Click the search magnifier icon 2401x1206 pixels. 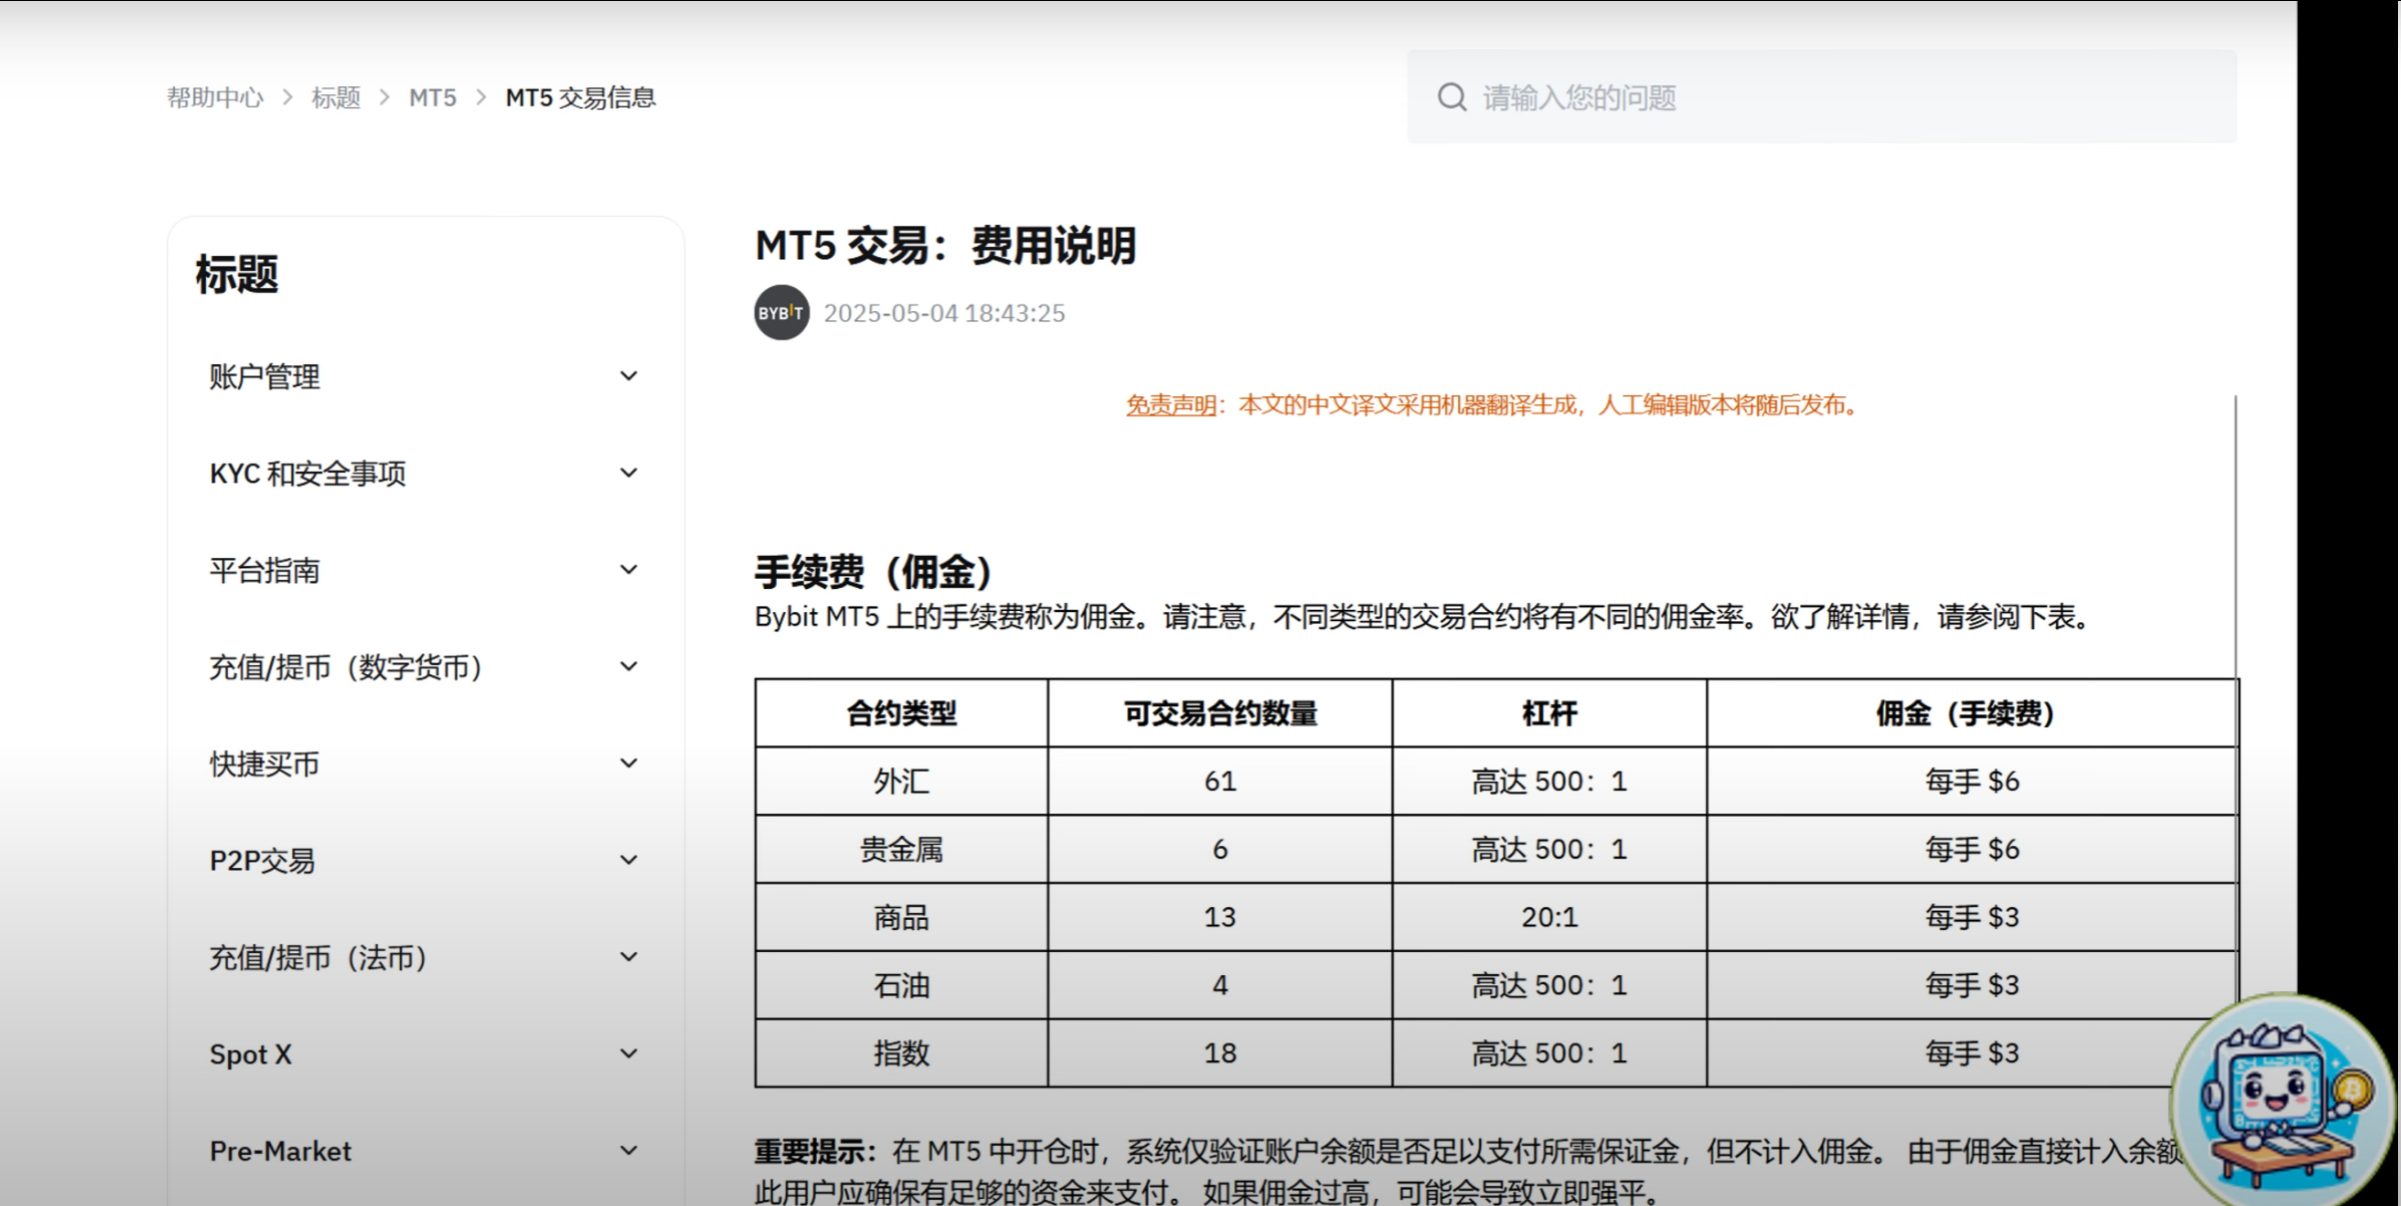pyautogui.click(x=1451, y=97)
